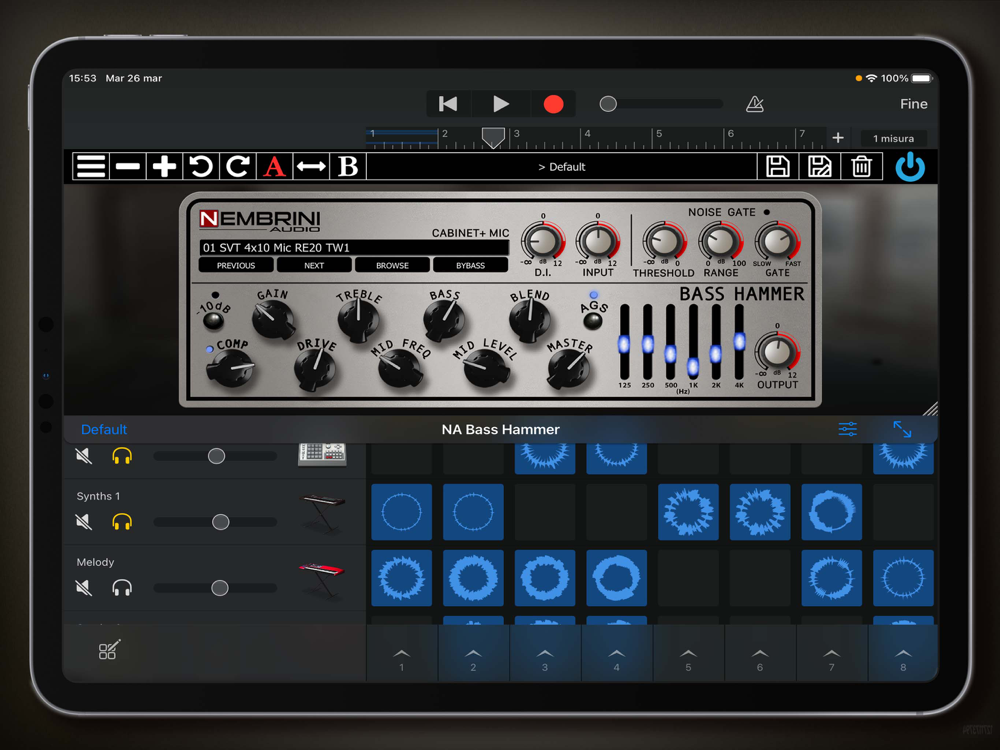
Task: Select preset slot B
Action: coord(348,166)
